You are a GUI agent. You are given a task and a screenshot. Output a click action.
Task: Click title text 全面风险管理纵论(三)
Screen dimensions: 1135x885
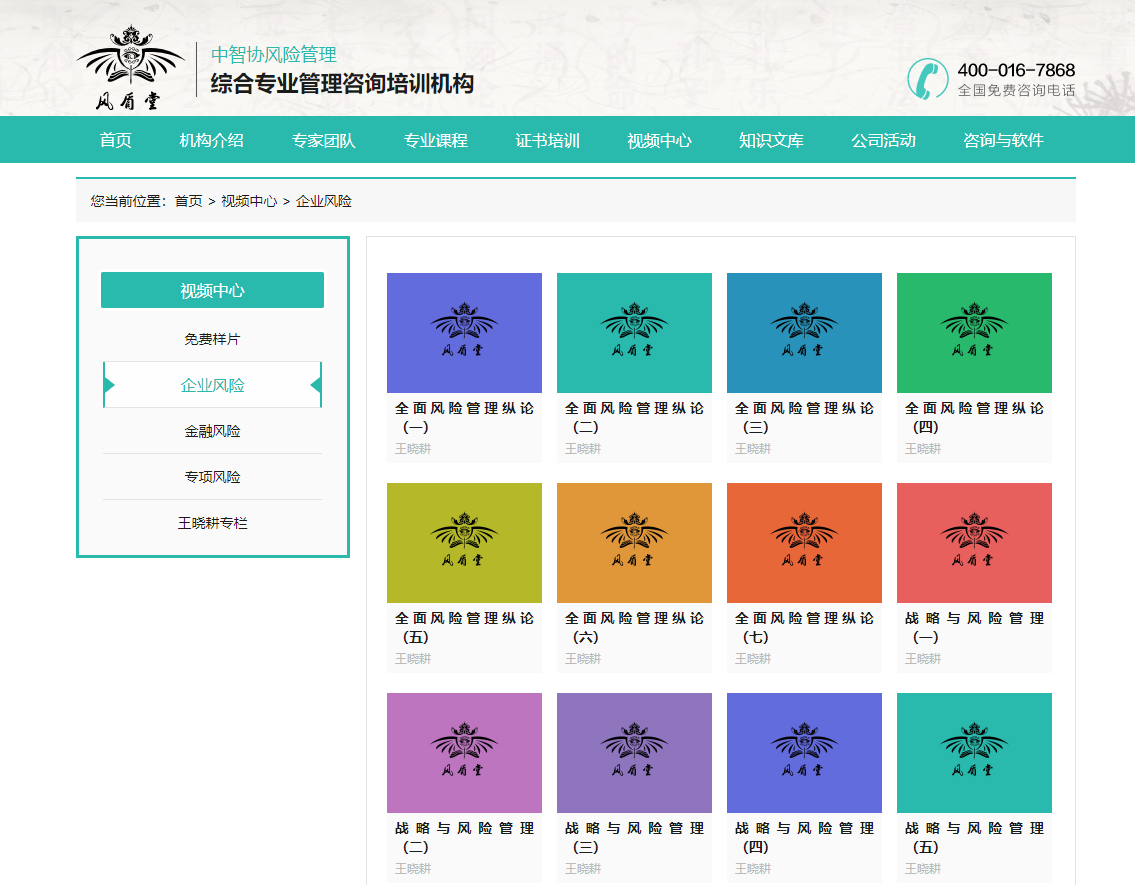(x=804, y=418)
